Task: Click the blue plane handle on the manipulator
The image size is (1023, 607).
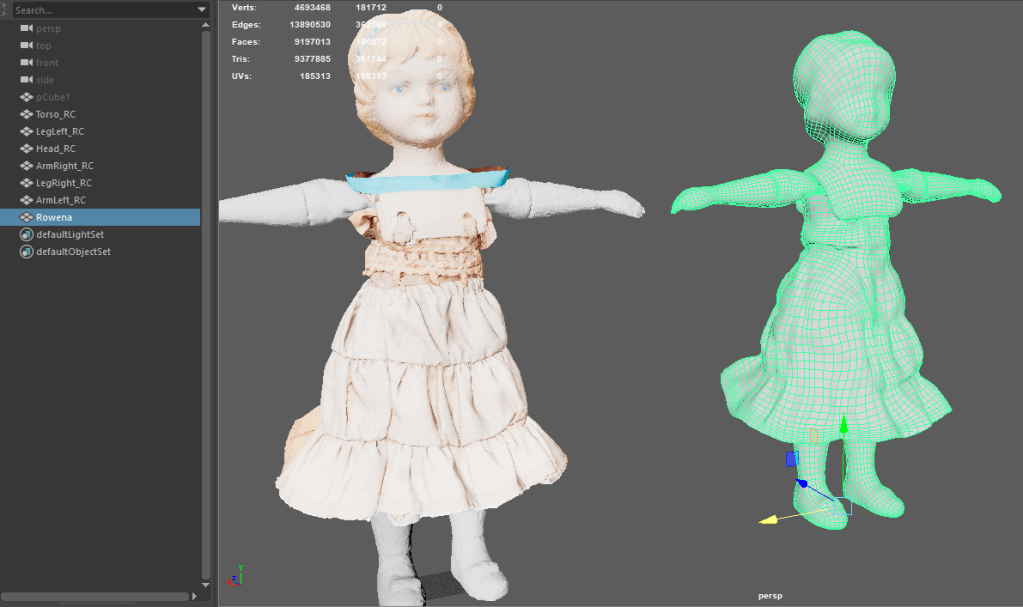Action: click(x=792, y=459)
